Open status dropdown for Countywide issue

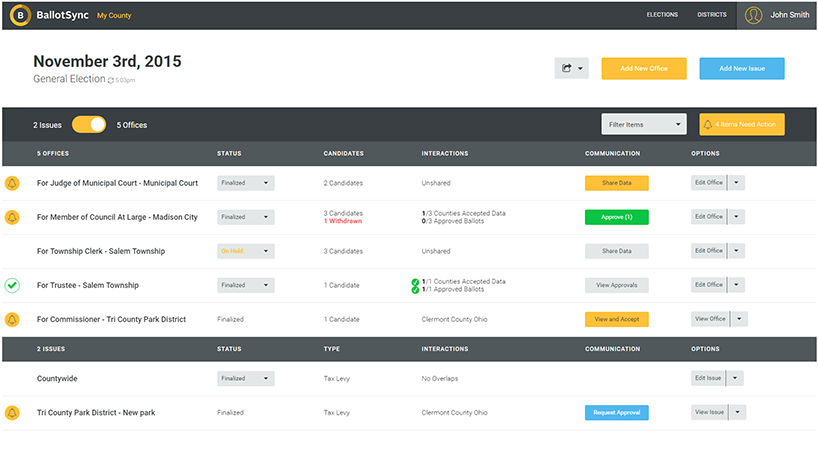[245, 378]
